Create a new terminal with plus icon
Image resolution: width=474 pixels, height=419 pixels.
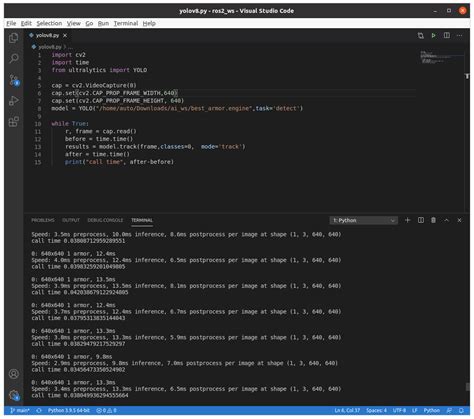coord(407,220)
